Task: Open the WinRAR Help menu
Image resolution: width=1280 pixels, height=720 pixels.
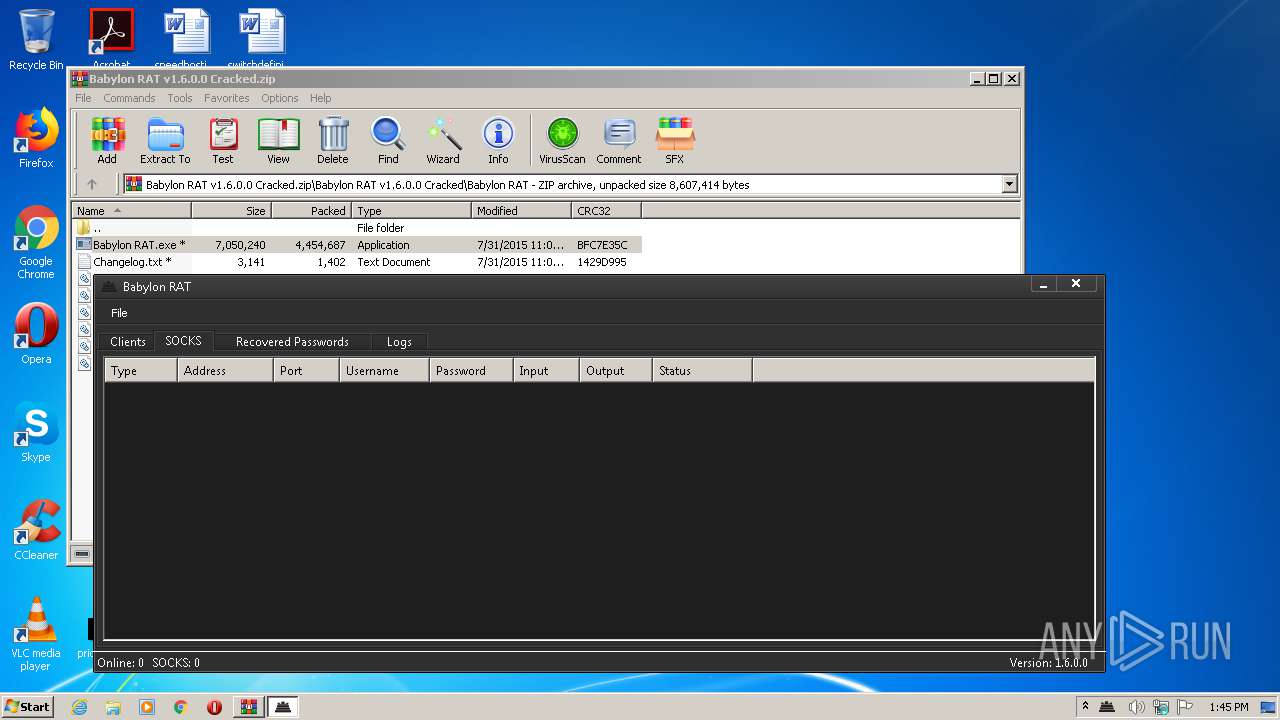Action: pyautogui.click(x=320, y=98)
